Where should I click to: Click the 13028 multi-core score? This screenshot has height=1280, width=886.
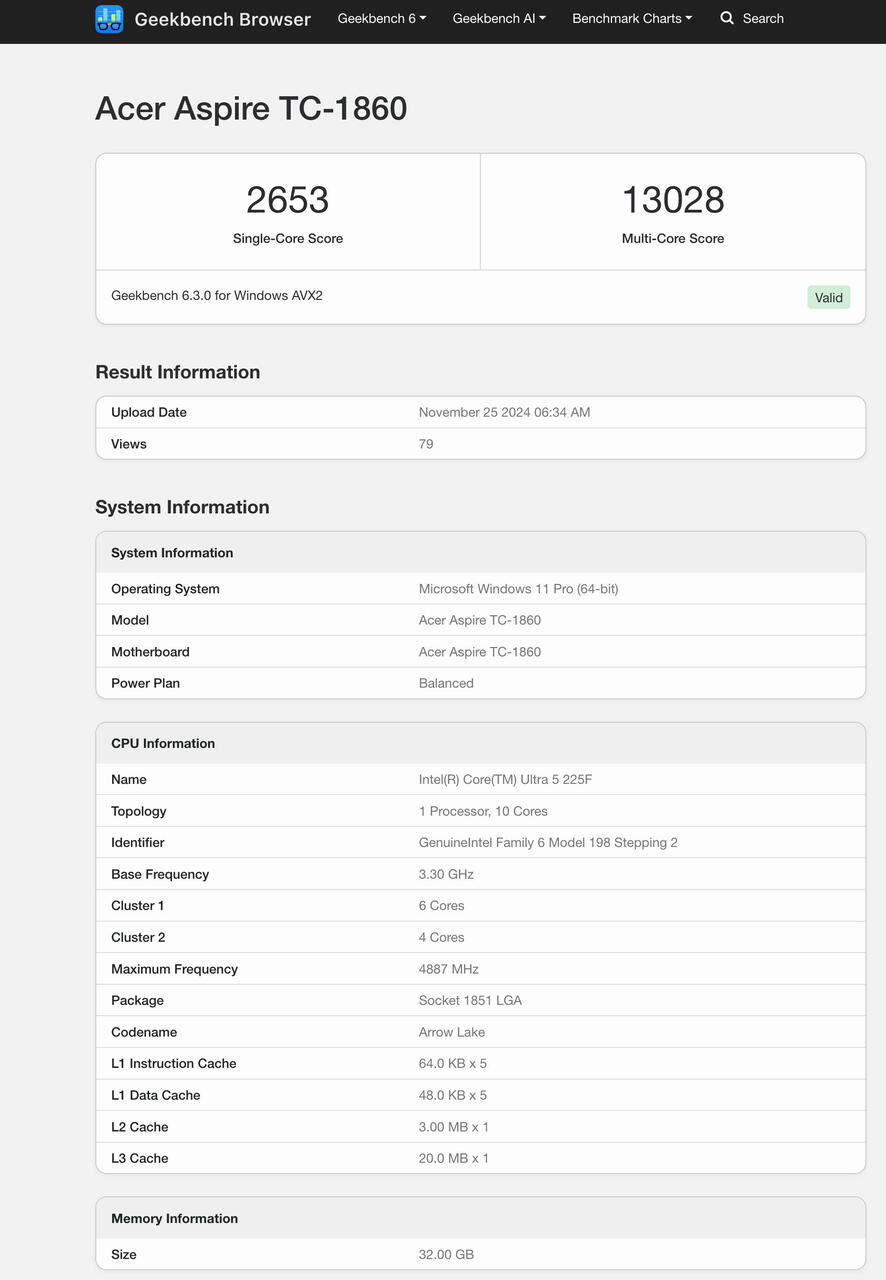click(x=673, y=200)
